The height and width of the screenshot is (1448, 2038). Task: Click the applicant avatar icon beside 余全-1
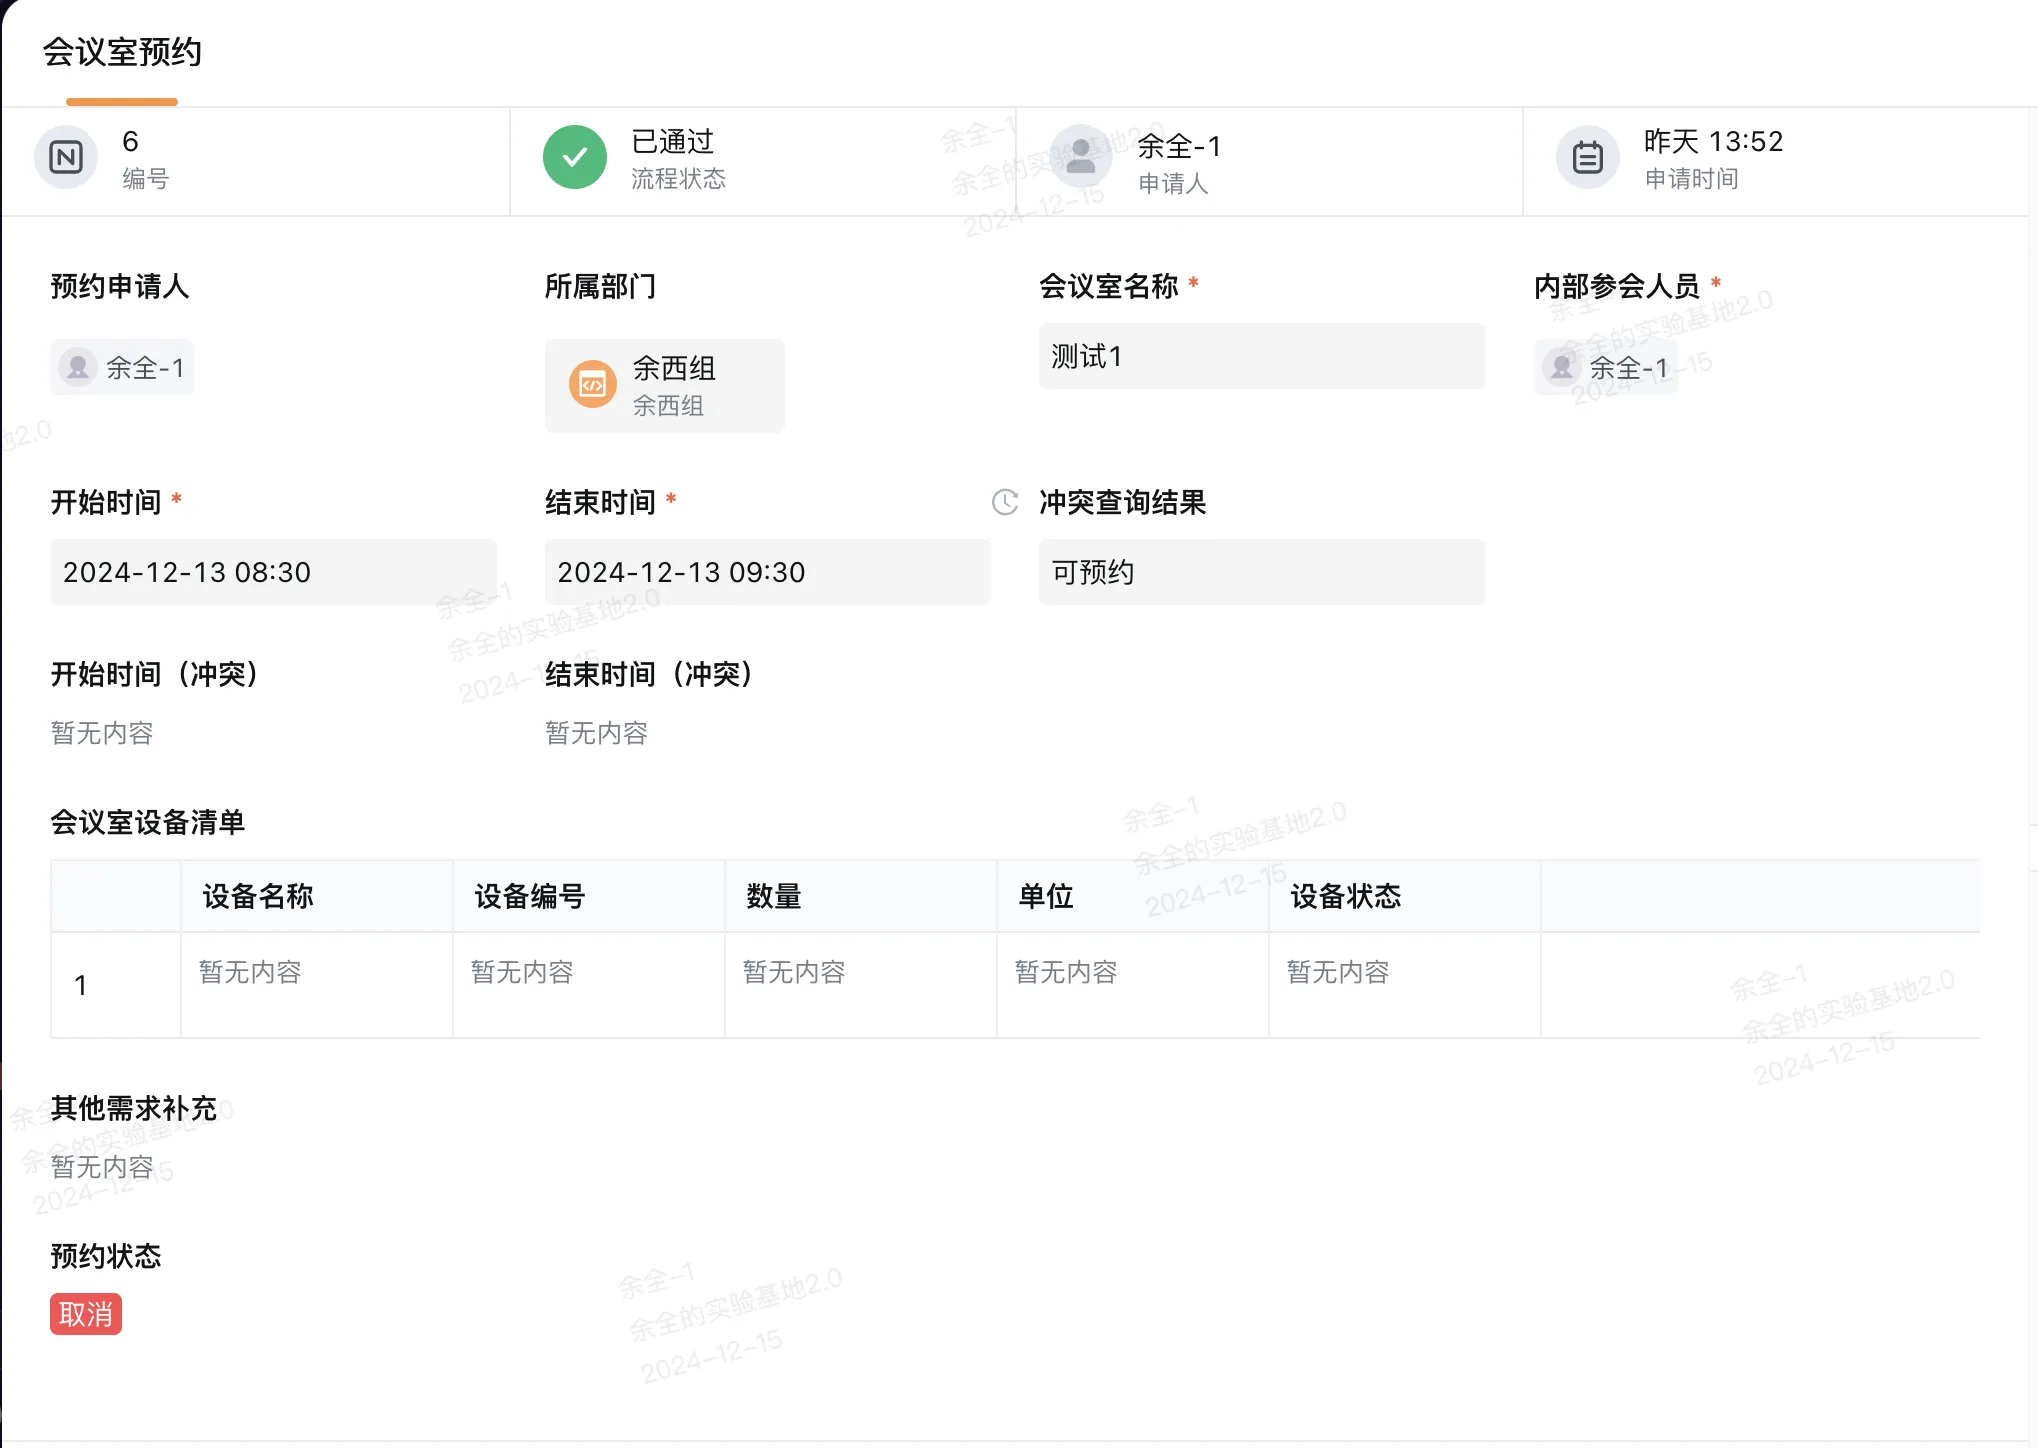[x=1080, y=157]
